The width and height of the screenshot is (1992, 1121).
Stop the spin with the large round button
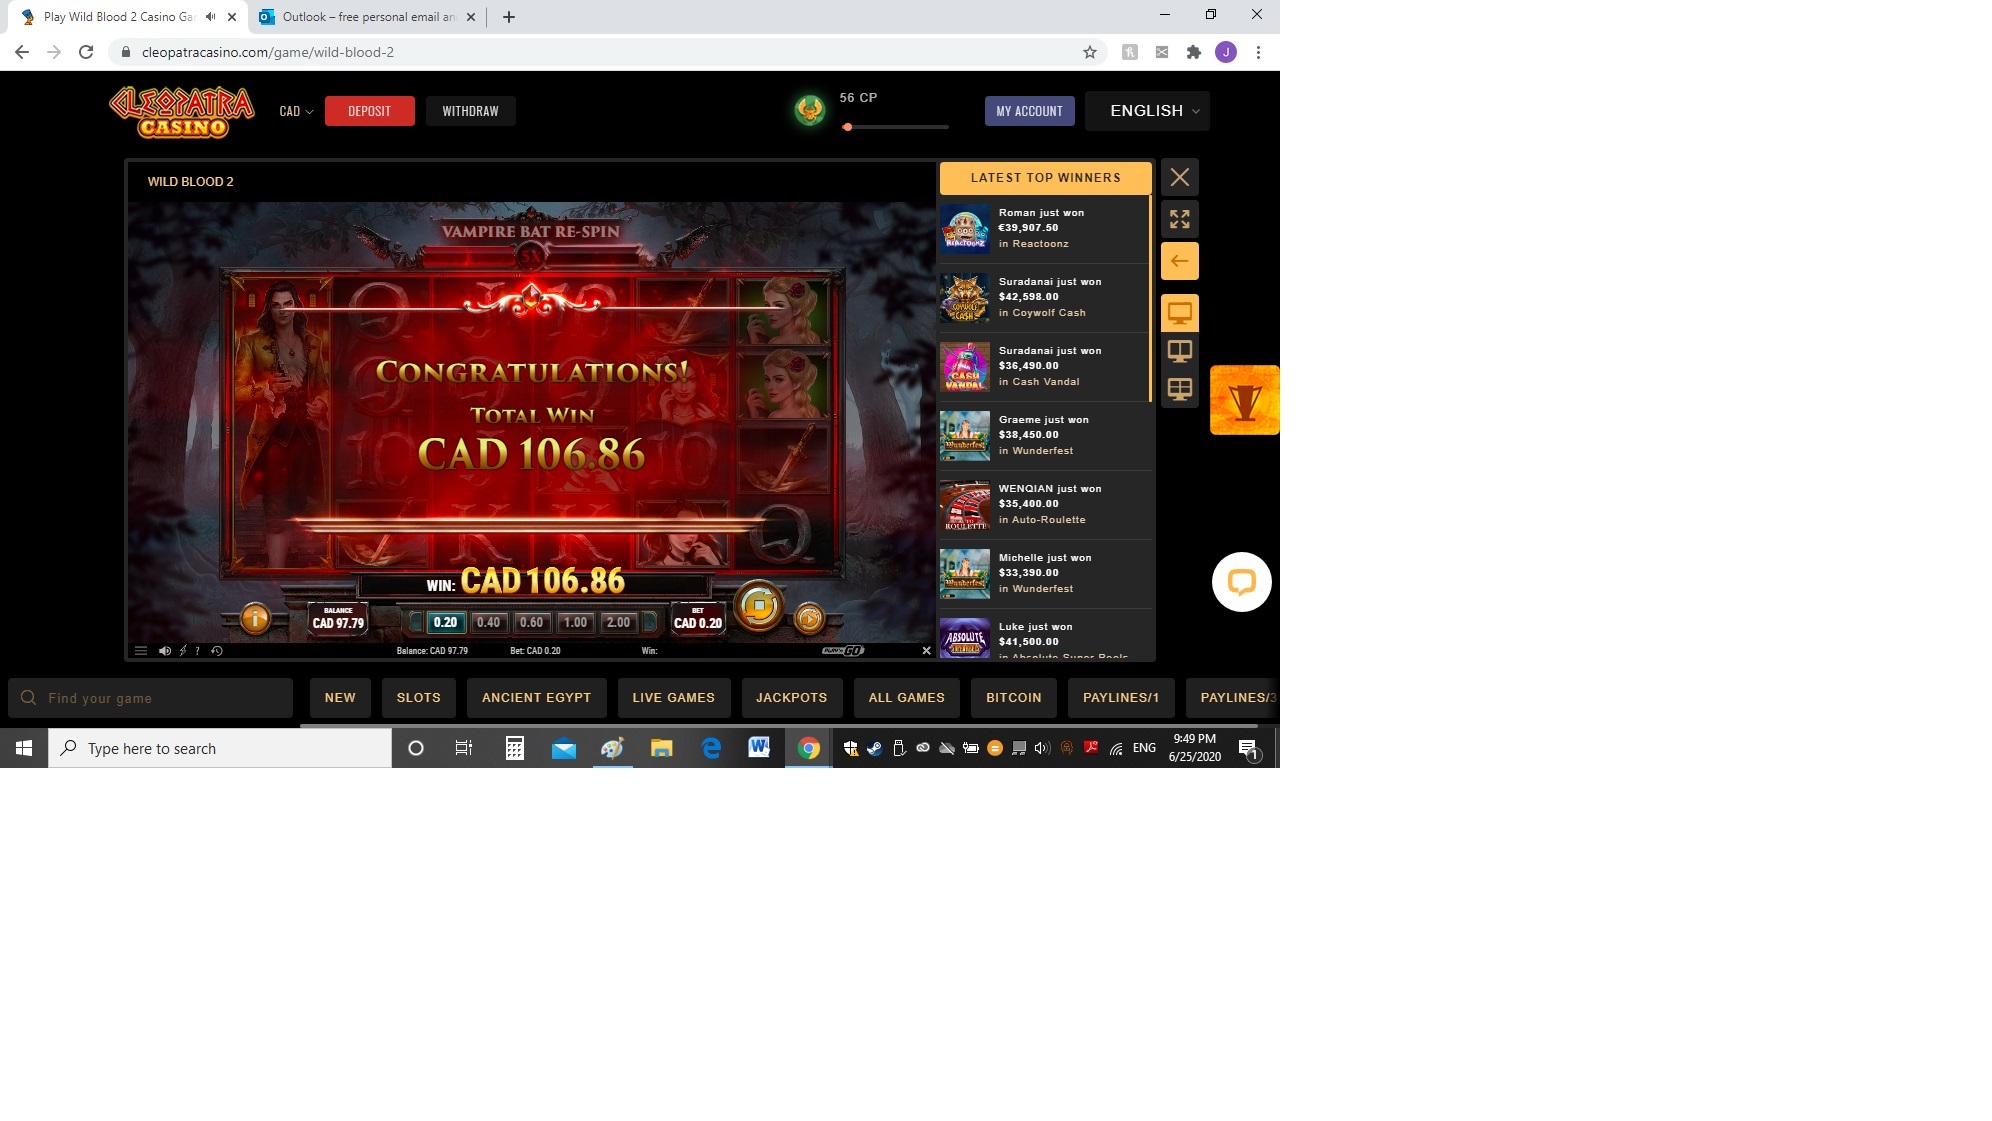pos(759,606)
